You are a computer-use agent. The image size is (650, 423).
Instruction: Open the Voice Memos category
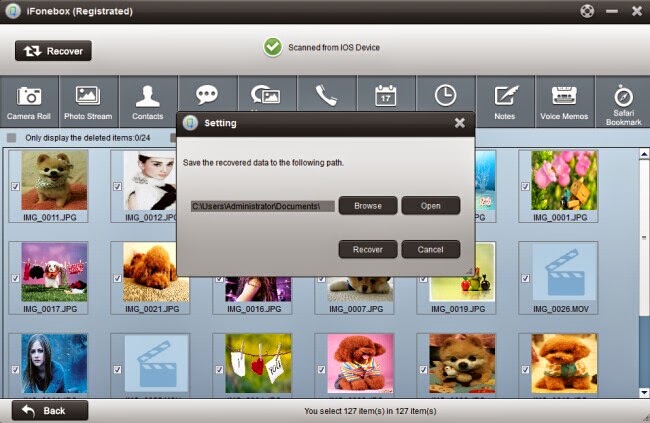pos(564,101)
